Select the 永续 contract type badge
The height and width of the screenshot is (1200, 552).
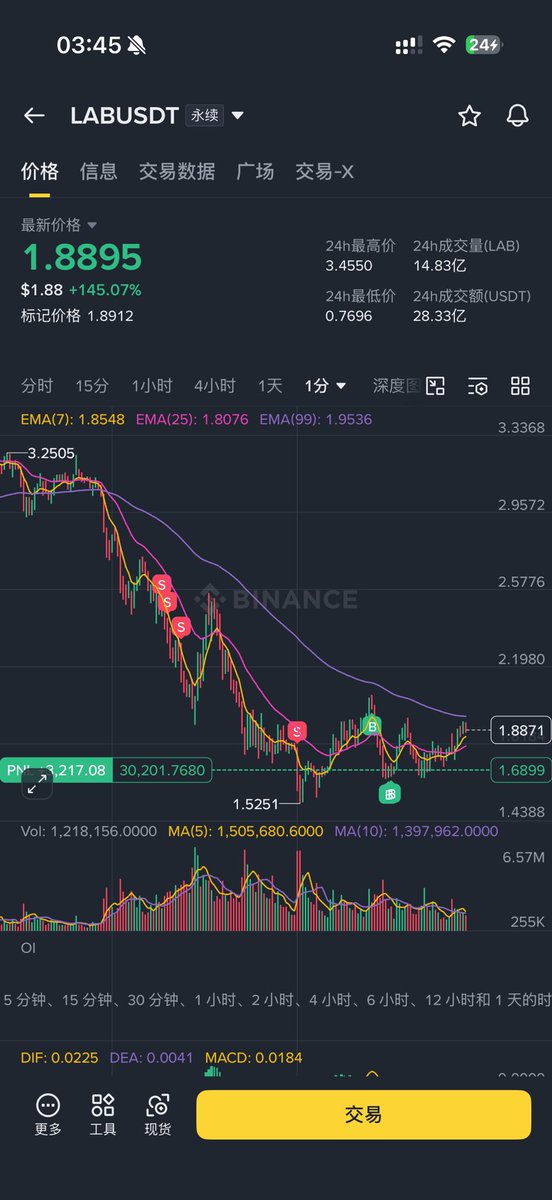[x=204, y=116]
